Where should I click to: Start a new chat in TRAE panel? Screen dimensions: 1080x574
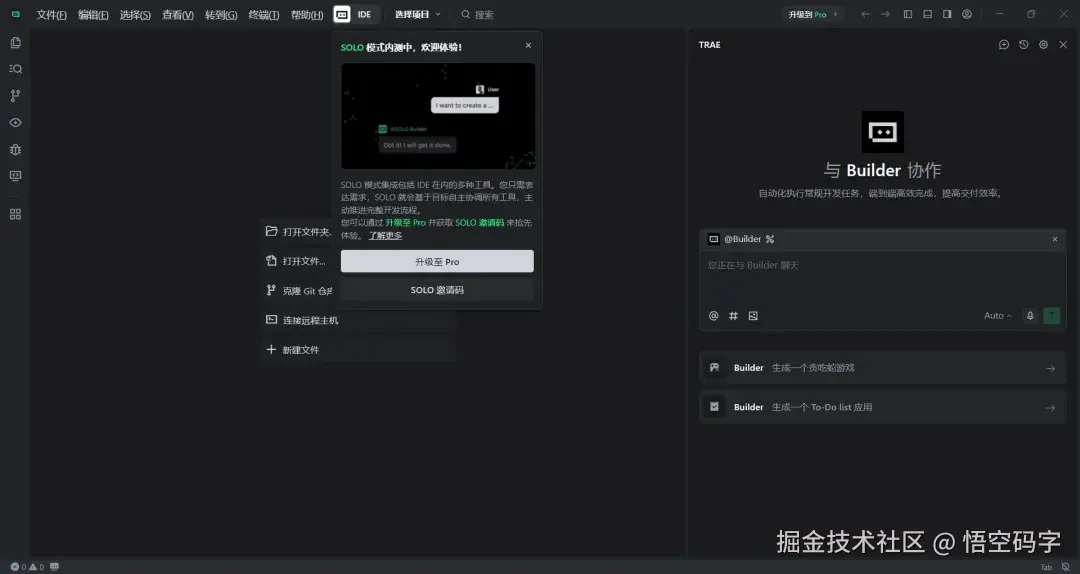[x=1004, y=45]
